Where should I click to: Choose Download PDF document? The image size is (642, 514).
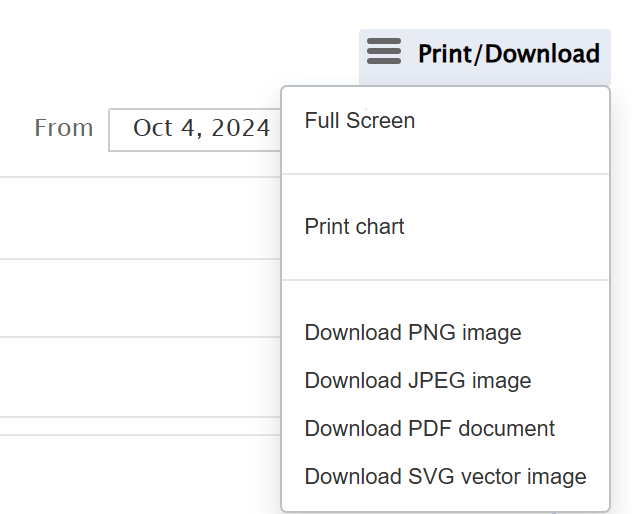tap(430, 429)
